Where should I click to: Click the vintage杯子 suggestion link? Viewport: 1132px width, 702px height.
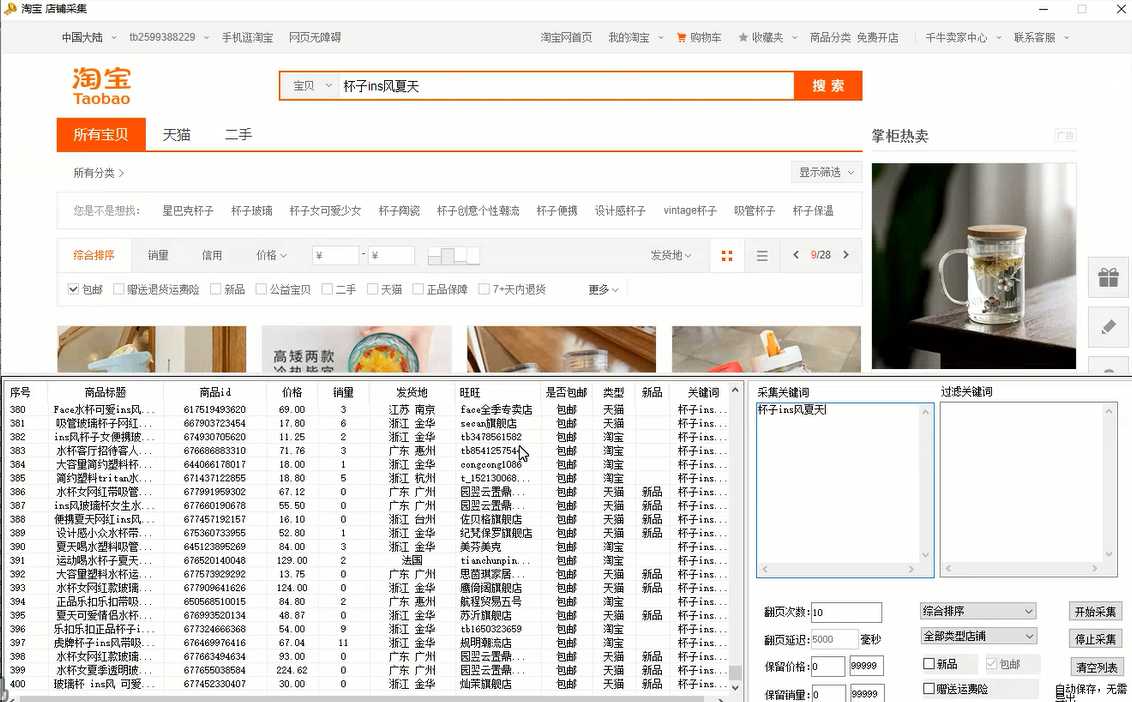(689, 210)
